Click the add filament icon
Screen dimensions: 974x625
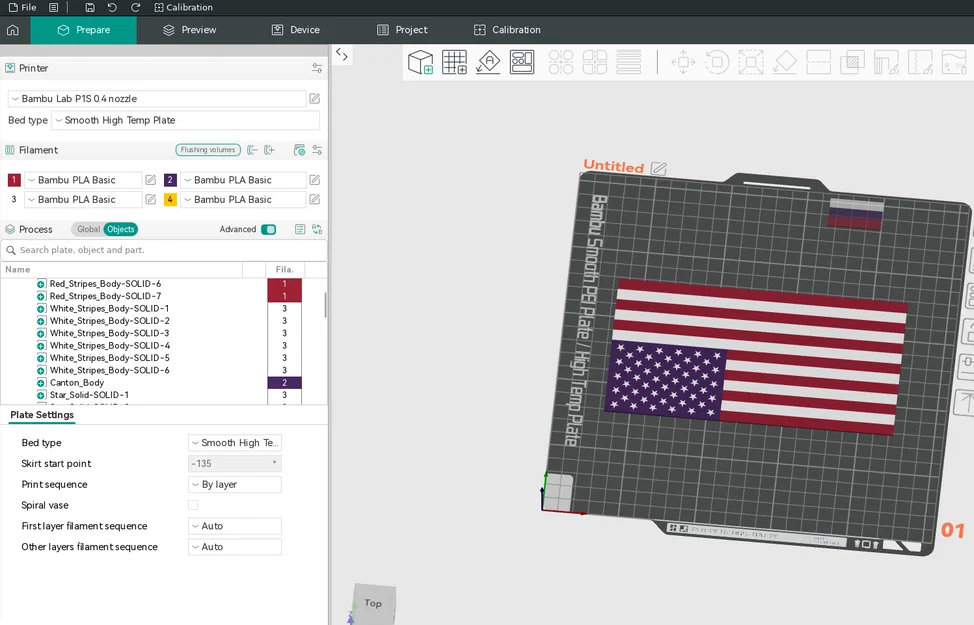pyautogui.click(x=269, y=150)
